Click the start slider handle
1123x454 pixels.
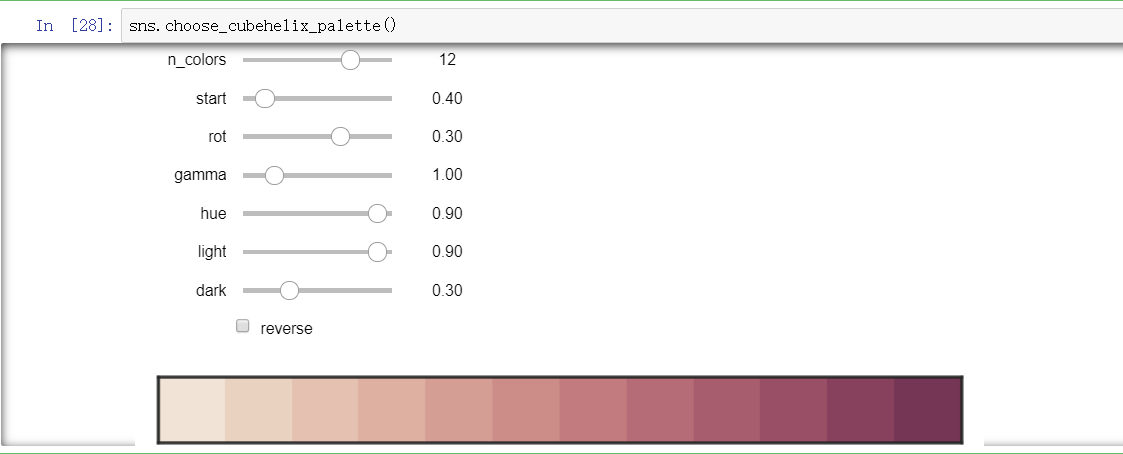[x=265, y=98]
